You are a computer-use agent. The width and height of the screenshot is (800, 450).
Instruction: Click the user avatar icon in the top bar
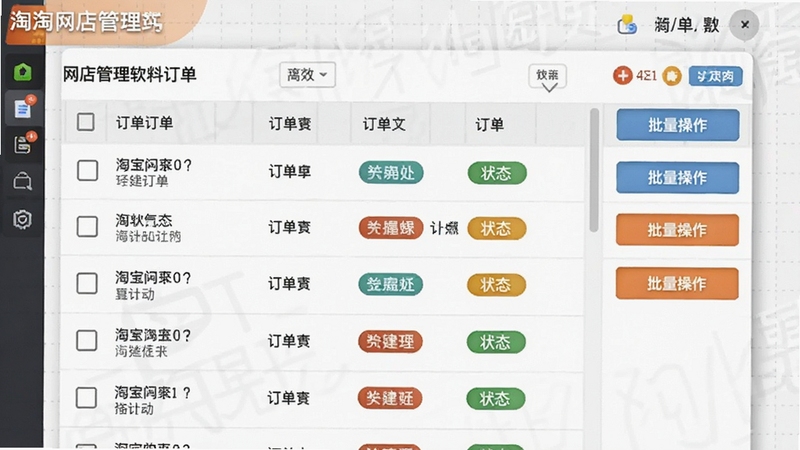coord(627,24)
